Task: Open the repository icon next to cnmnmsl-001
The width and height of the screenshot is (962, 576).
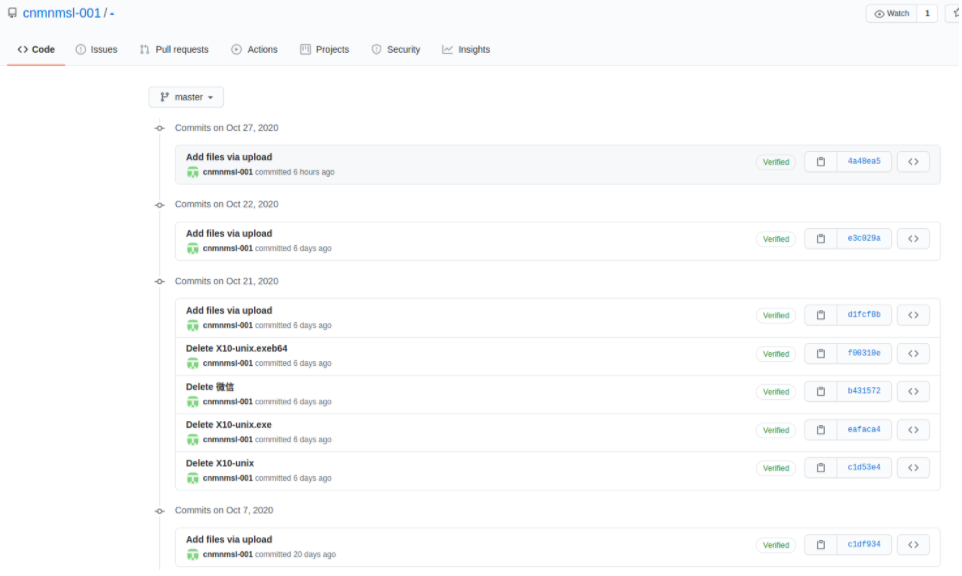Action: click(10, 12)
